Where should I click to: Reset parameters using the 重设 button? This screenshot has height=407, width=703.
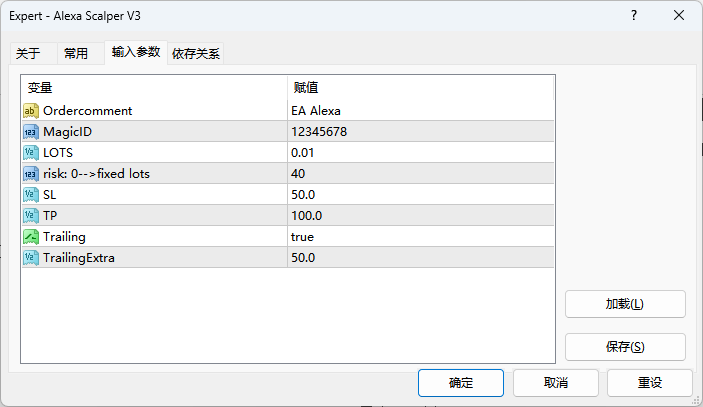coord(649,383)
